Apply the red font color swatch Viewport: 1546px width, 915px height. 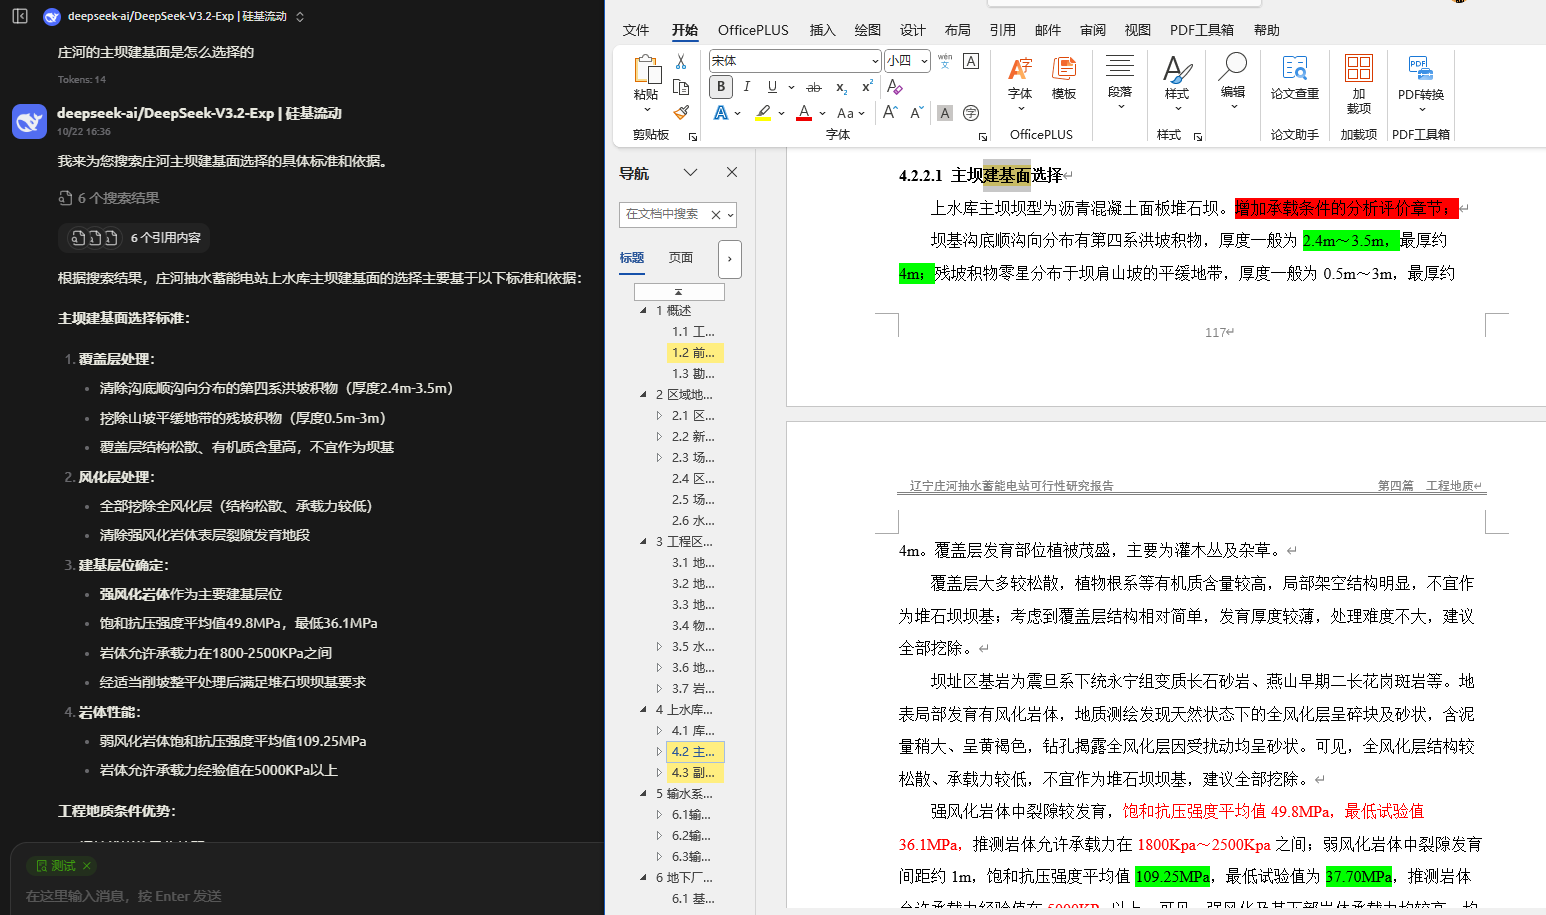click(x=803, y=113)
